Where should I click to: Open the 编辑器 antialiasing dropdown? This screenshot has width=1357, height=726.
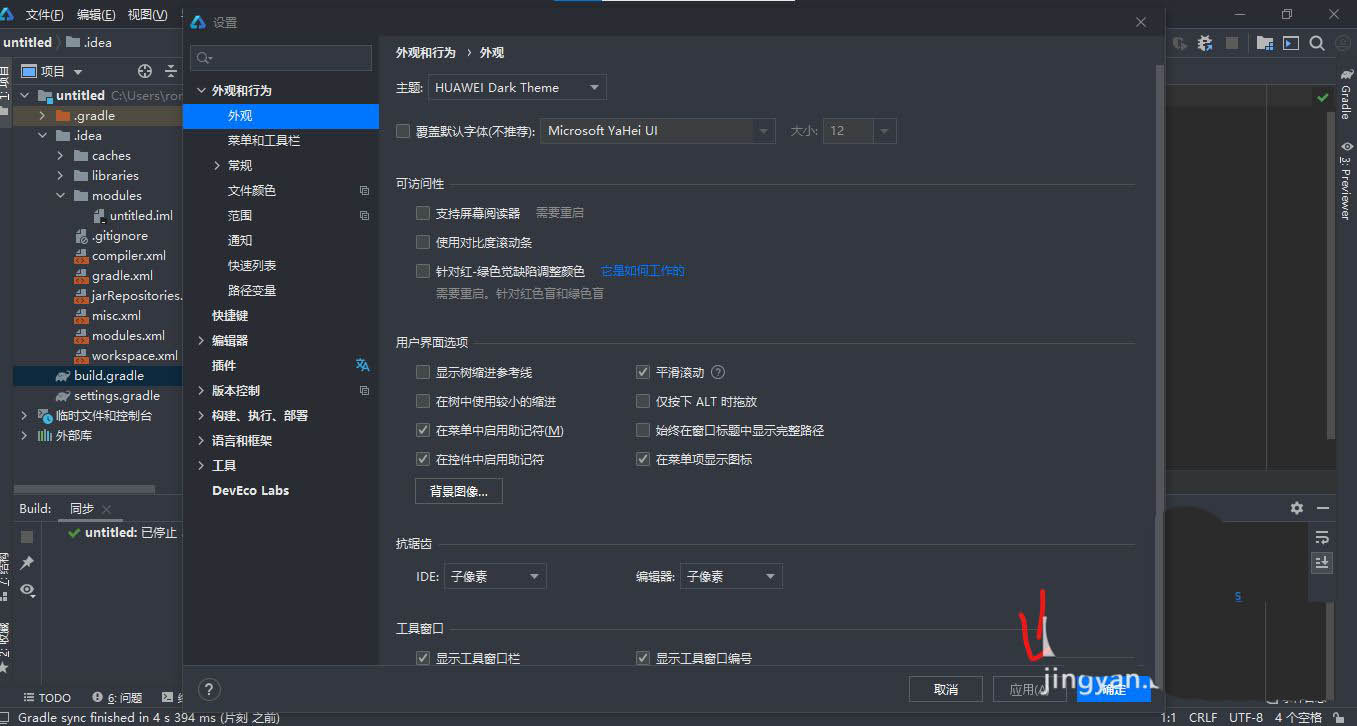731,576
